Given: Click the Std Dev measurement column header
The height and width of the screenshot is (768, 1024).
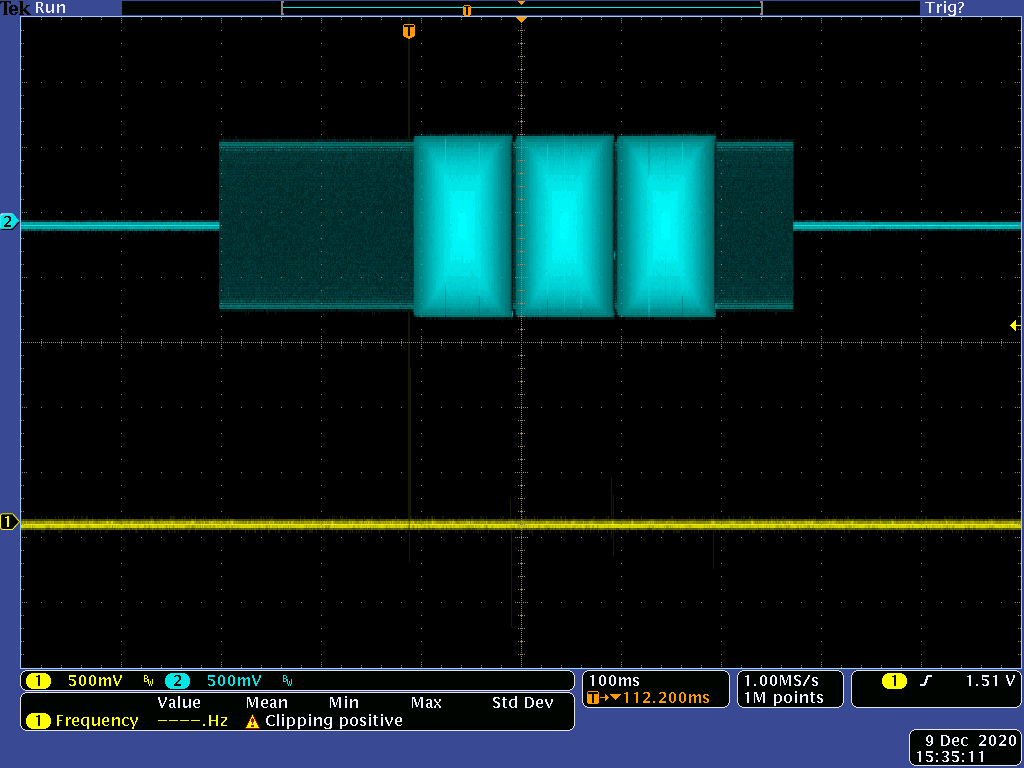Looking at the screenshot, I should [522, 703].
